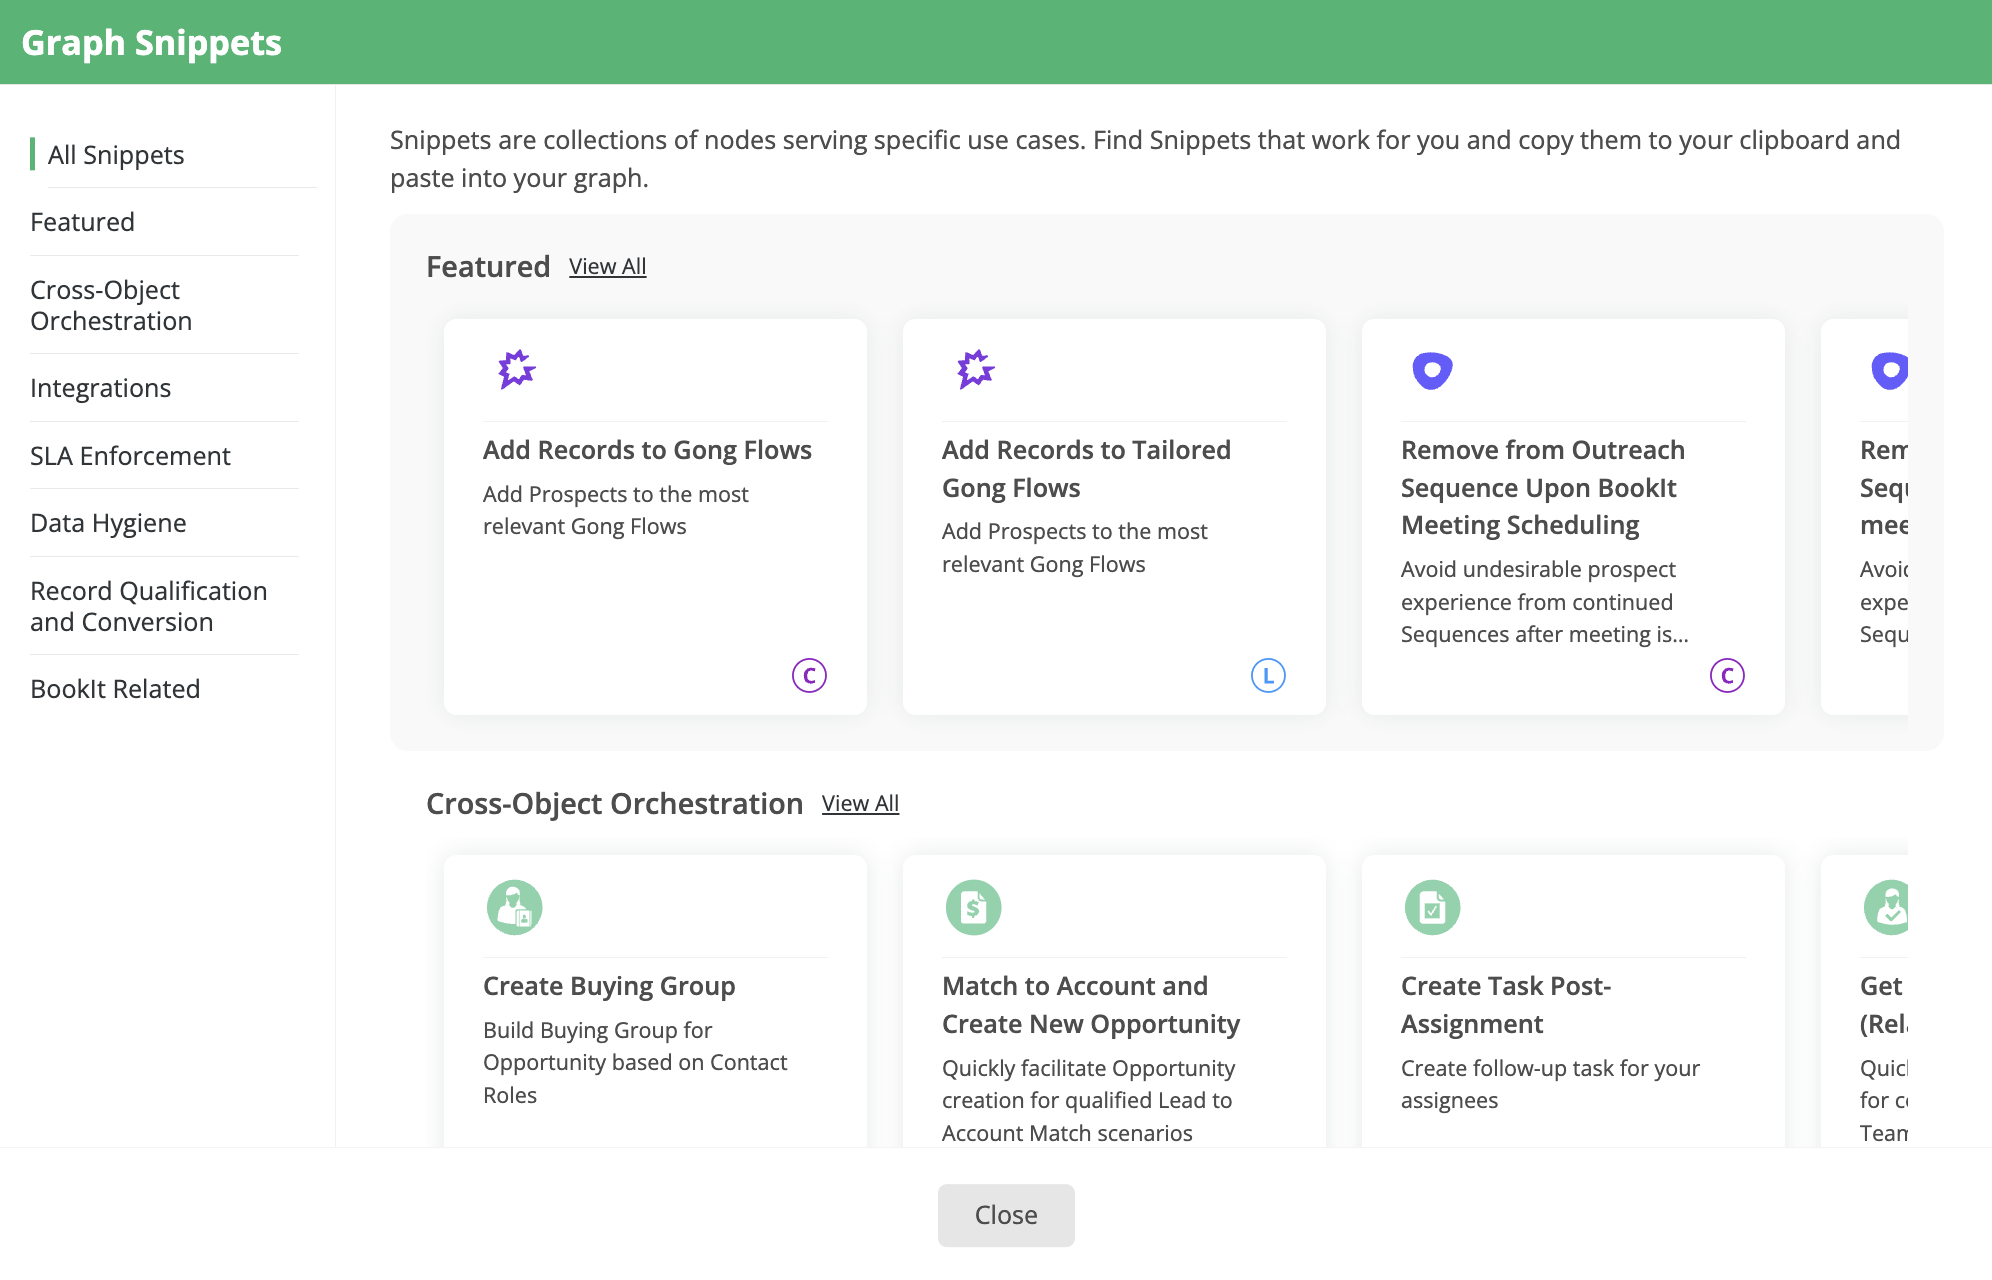Click the partially visible Outreach icon on fourth Featured card
Viewport: 1992px width, 1280px height.
(1889, 370)
